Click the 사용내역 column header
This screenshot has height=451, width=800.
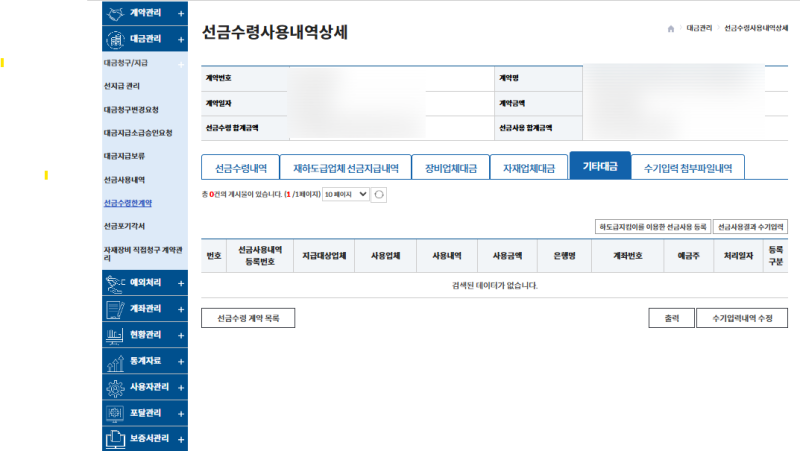[447, 256]
